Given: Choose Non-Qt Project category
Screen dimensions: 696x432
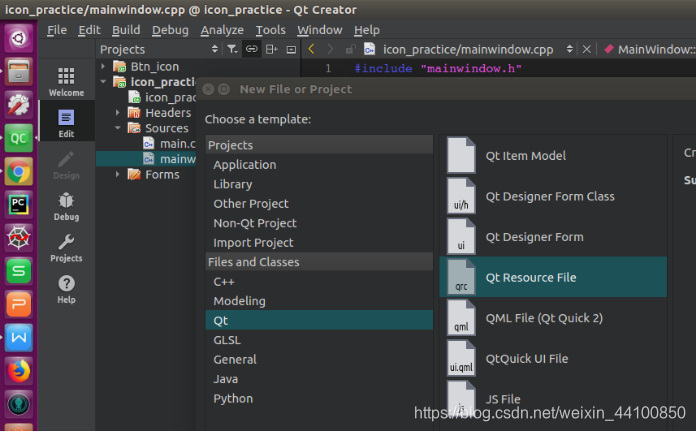Looking at the screenshot, I should pyautogui.click(x=319, y=223).
